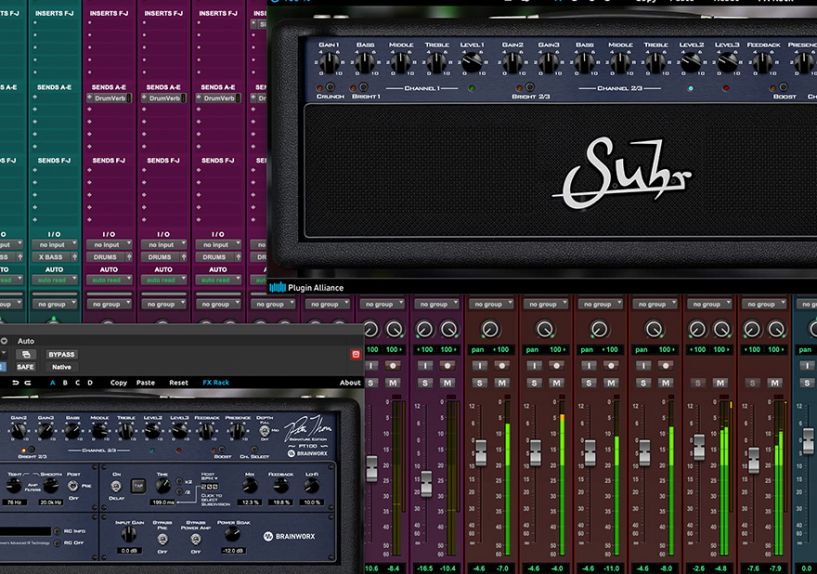Open About in lower PT100 toolbar

click(x=350, y=383)
